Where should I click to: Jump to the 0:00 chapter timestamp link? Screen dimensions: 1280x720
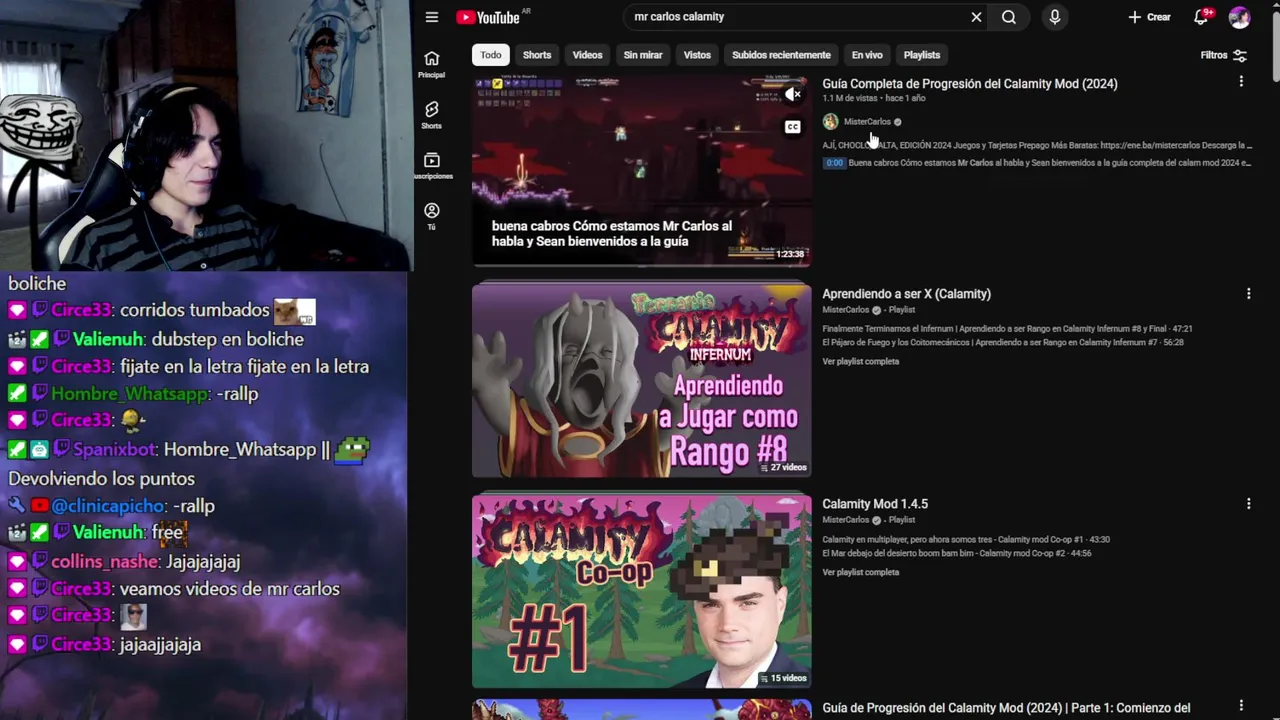coord(834,163)
